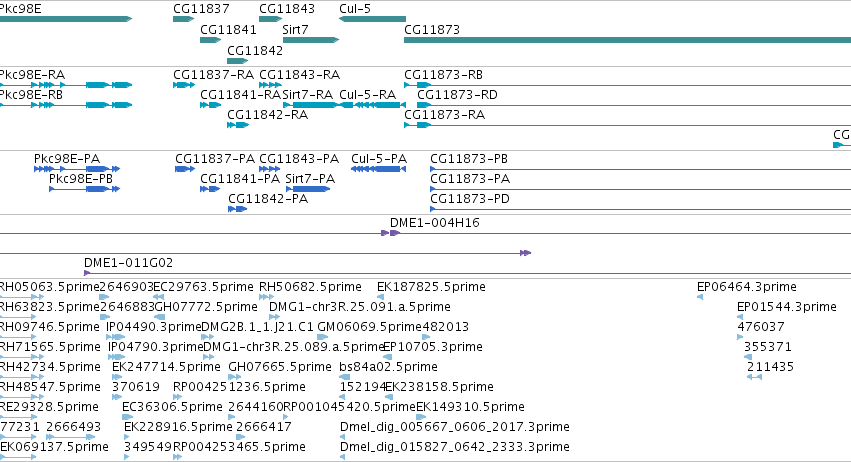Click EST EK228916.5prime
The height and width of the screenshot is (462, 851).
click(x=178, y=427)
